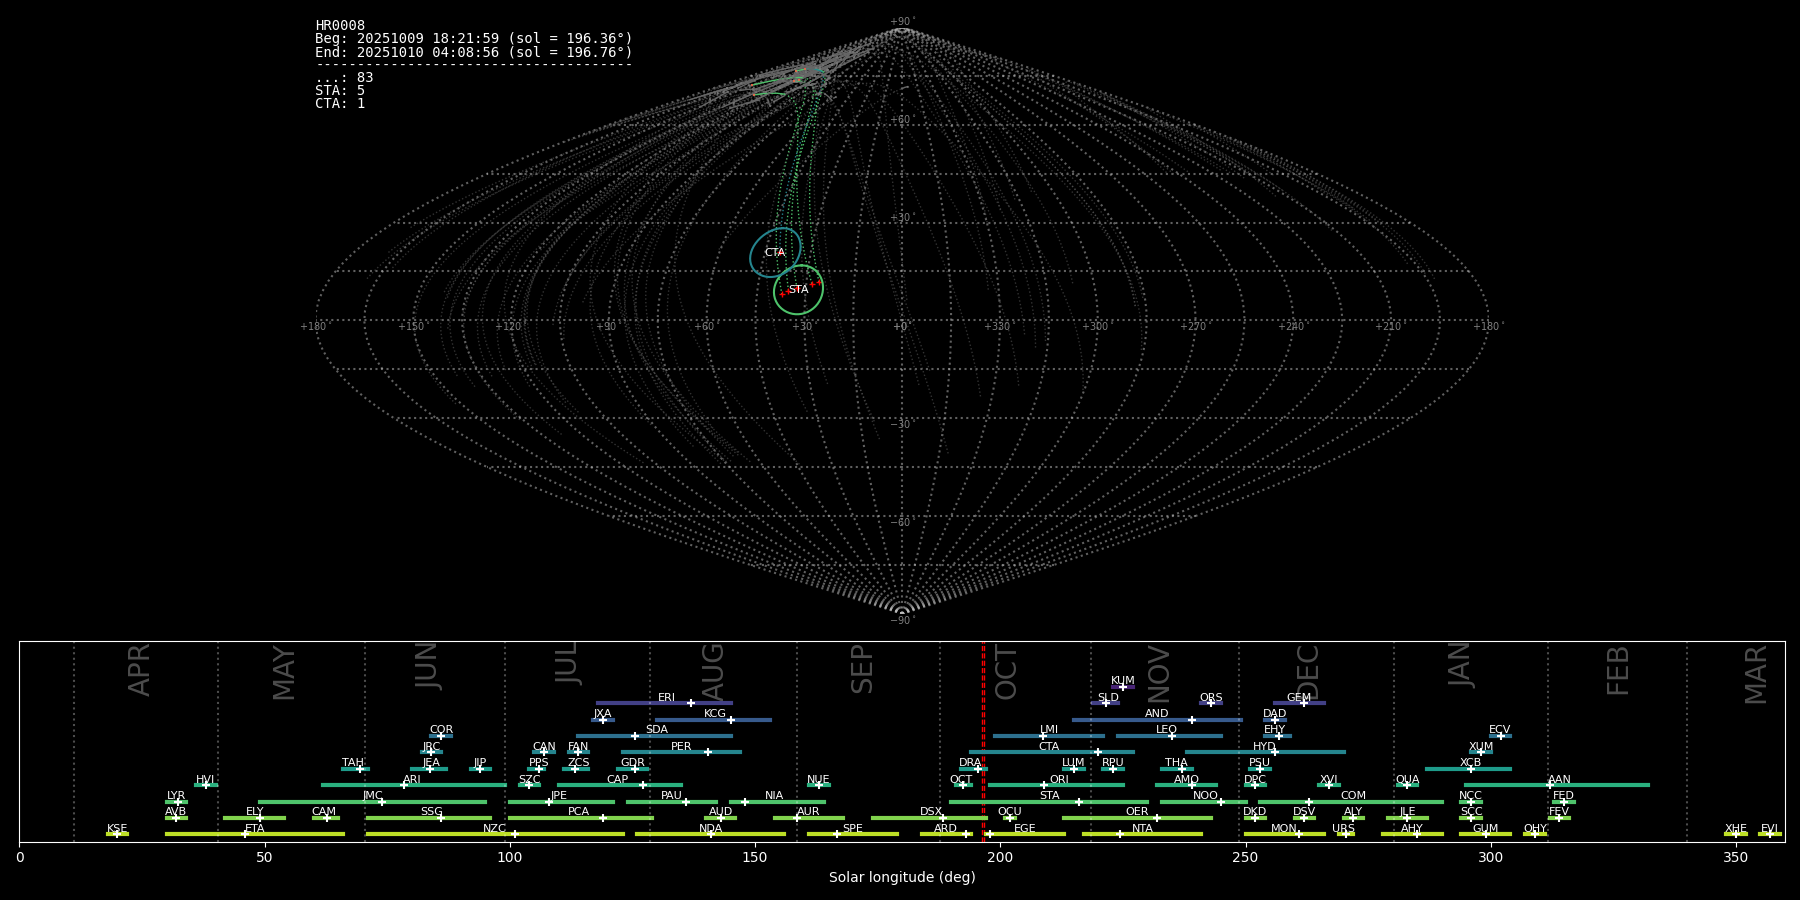Image resolution: width=1800 pixels, height=900 pixels.
Task: Click the ORI shower label in timeline
Action: click(1059, 780)
